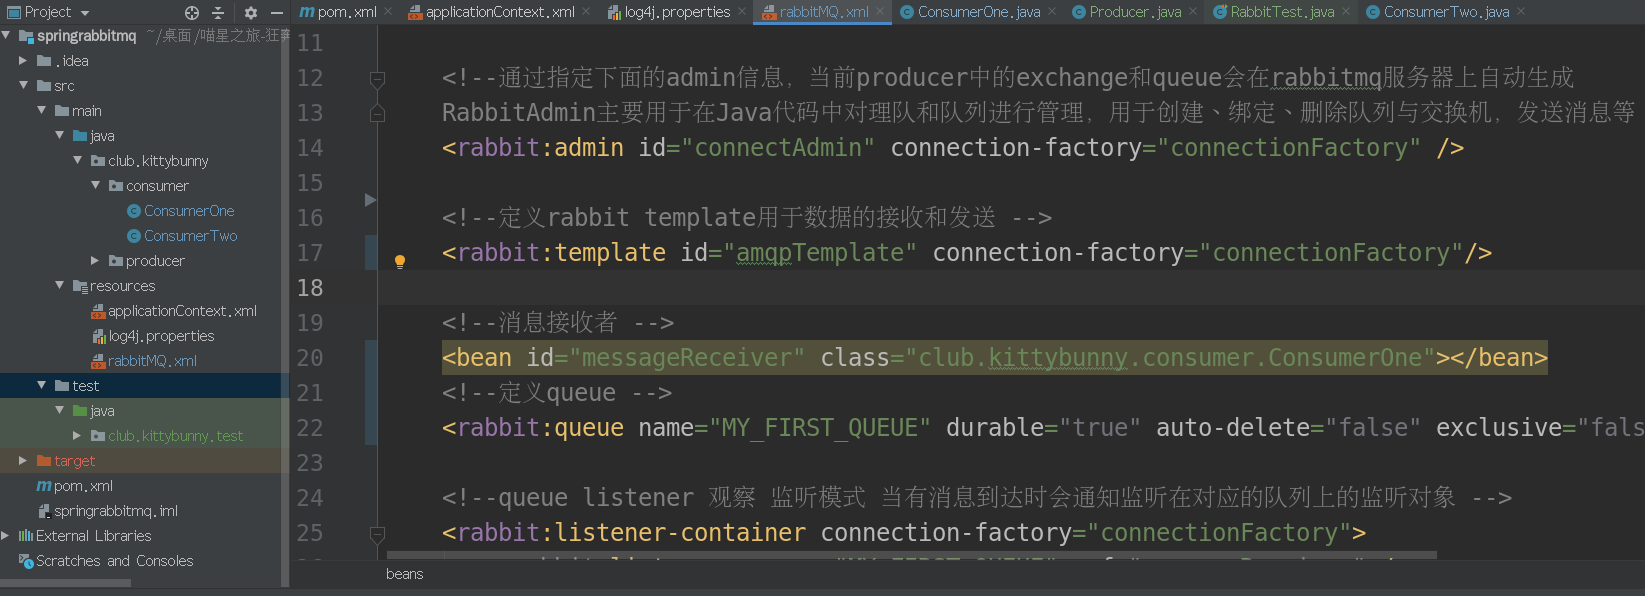Close the log4j.properties tab
The height and width of the screenshot is (596, 1645).
[x=742, y=12]
